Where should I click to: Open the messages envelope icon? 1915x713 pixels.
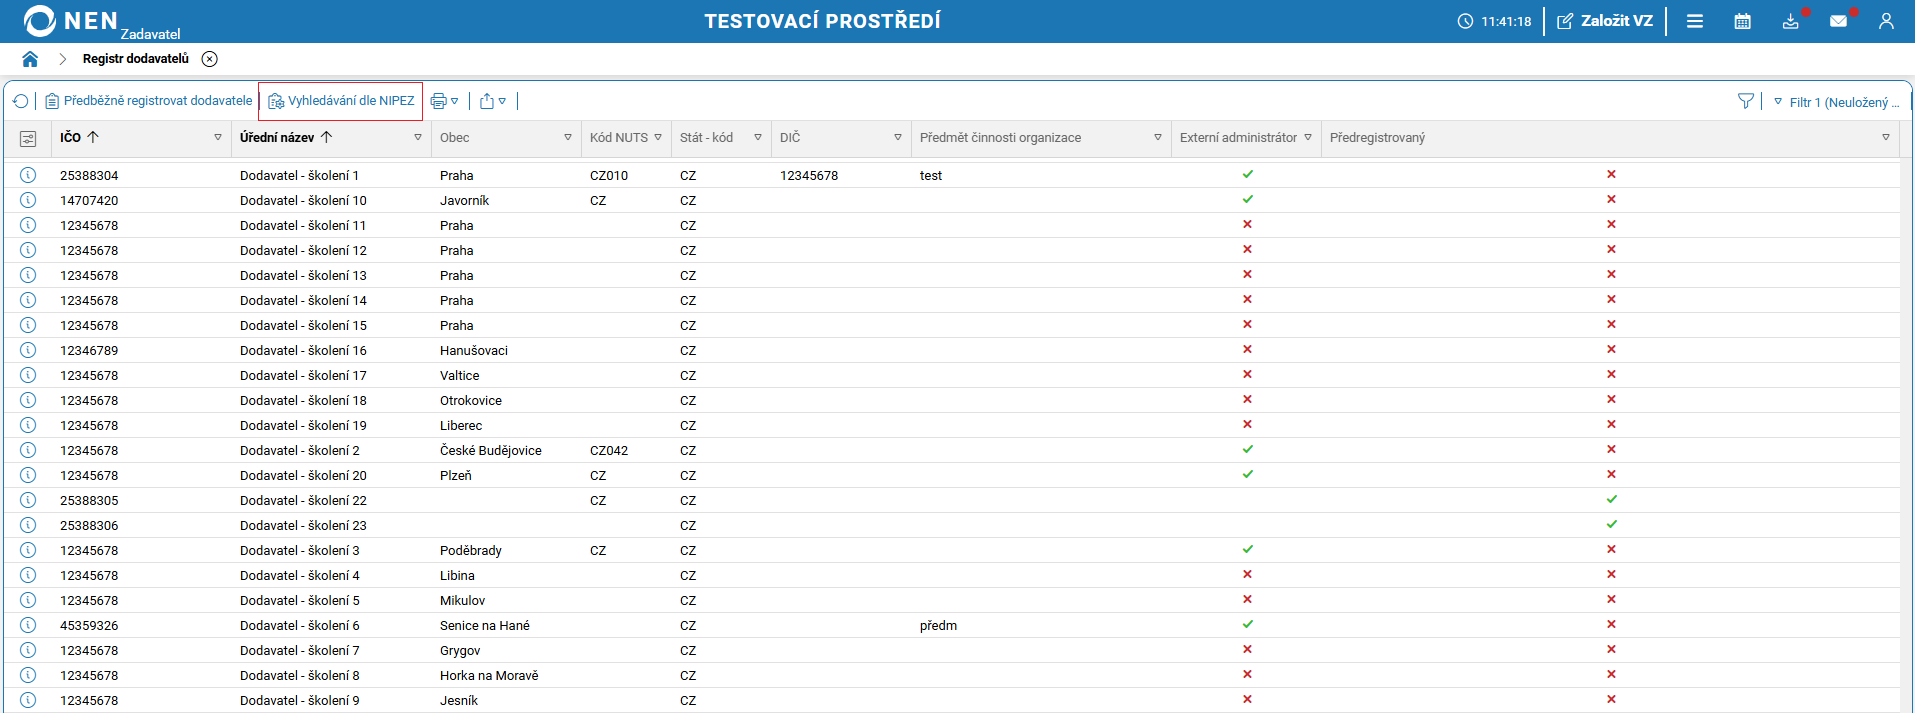pyautogui.click(x=1838, y=21)
